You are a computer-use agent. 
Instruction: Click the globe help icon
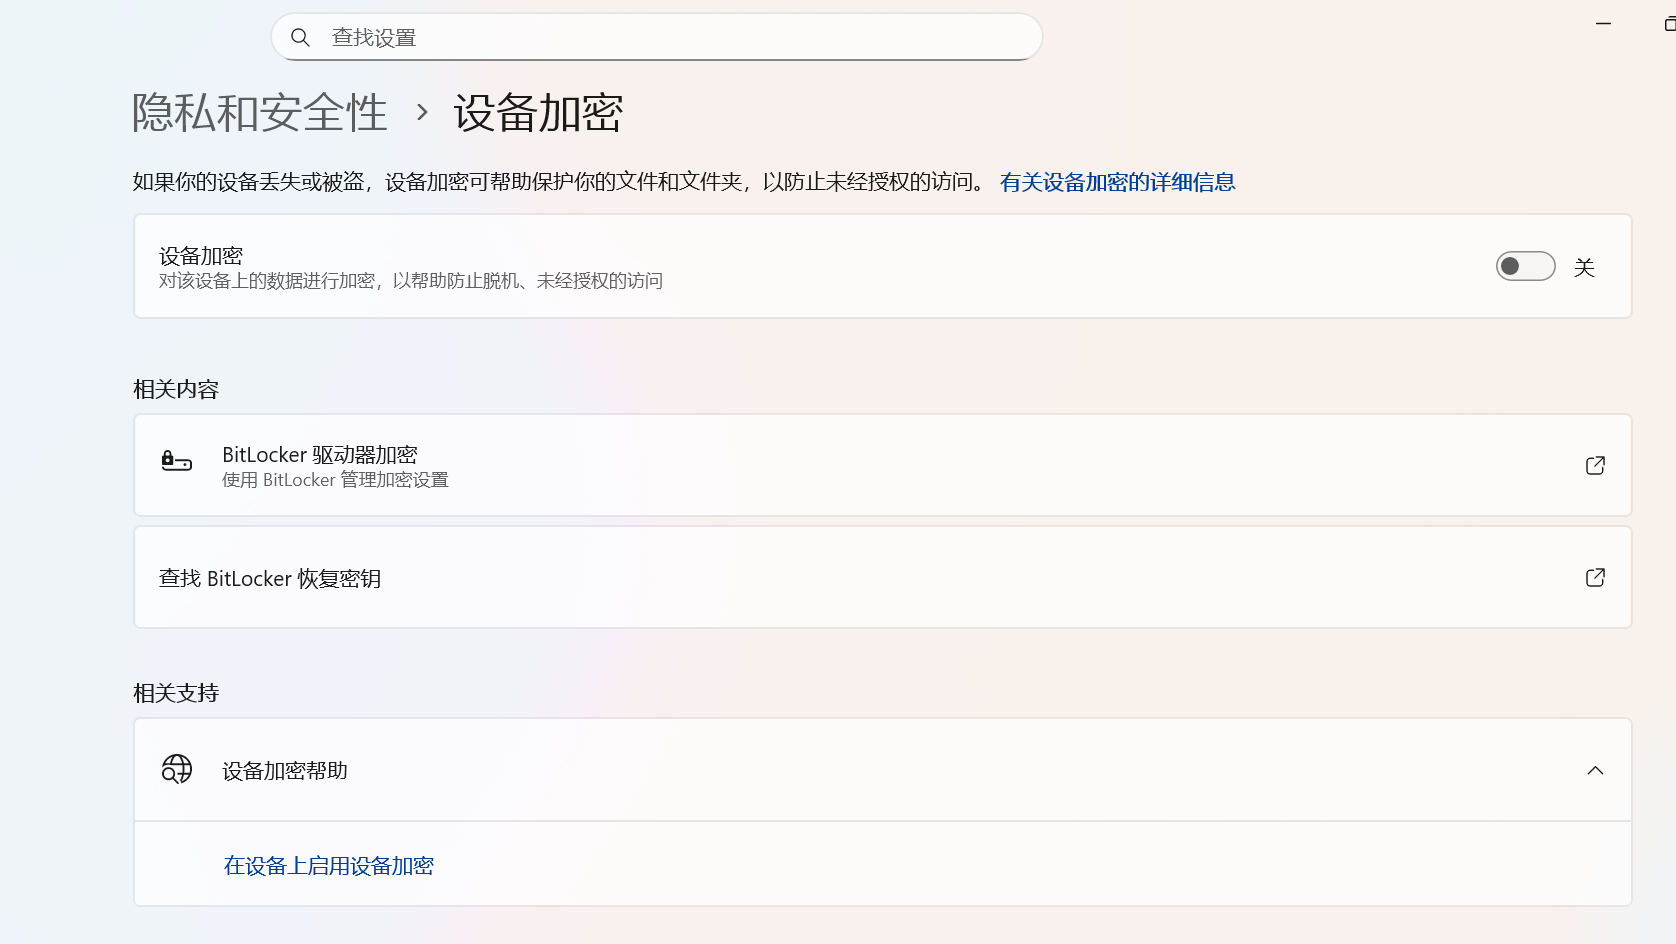177,769
